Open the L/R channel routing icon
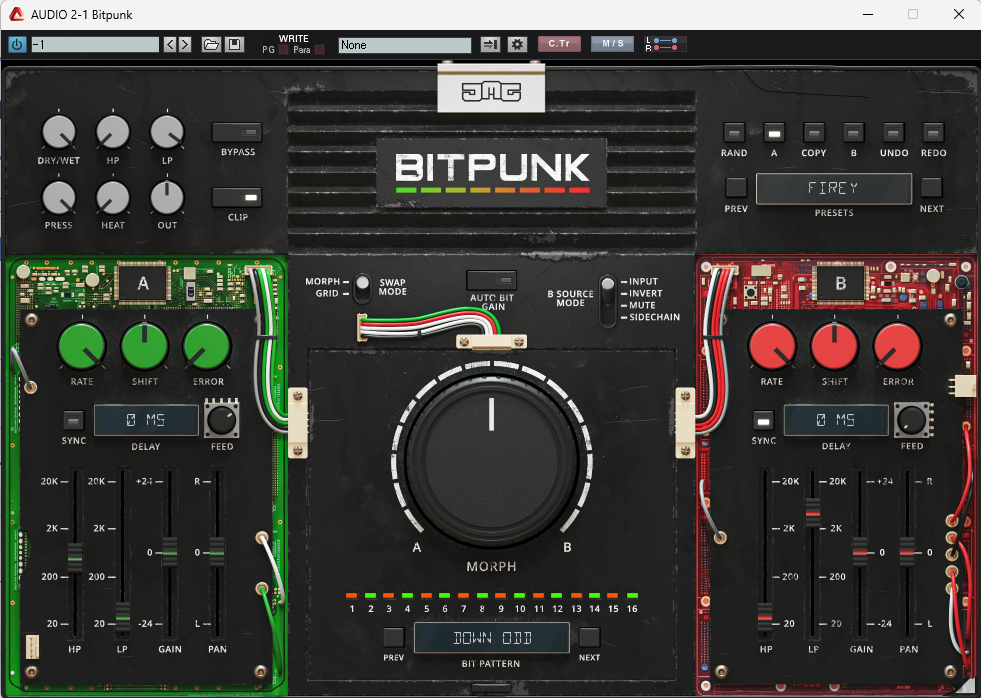Viewport: 981px width, 698px height. [666, 44]
